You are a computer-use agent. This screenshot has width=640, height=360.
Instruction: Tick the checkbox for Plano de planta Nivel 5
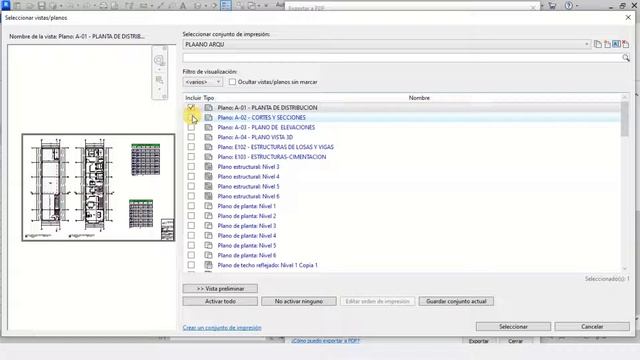[x=191, y=245]
